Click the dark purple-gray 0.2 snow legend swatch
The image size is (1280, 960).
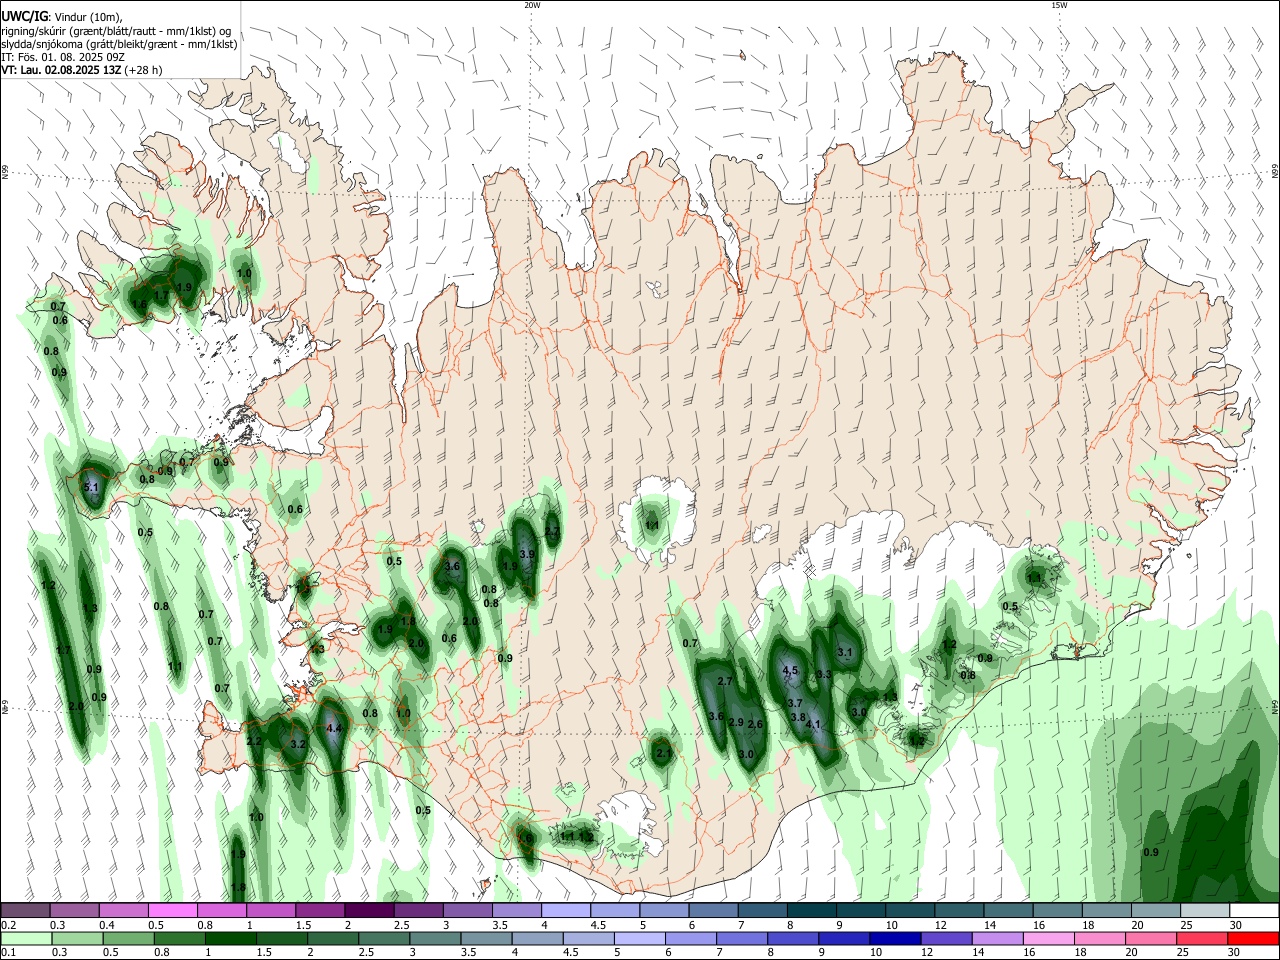click(x=25, y=910)
